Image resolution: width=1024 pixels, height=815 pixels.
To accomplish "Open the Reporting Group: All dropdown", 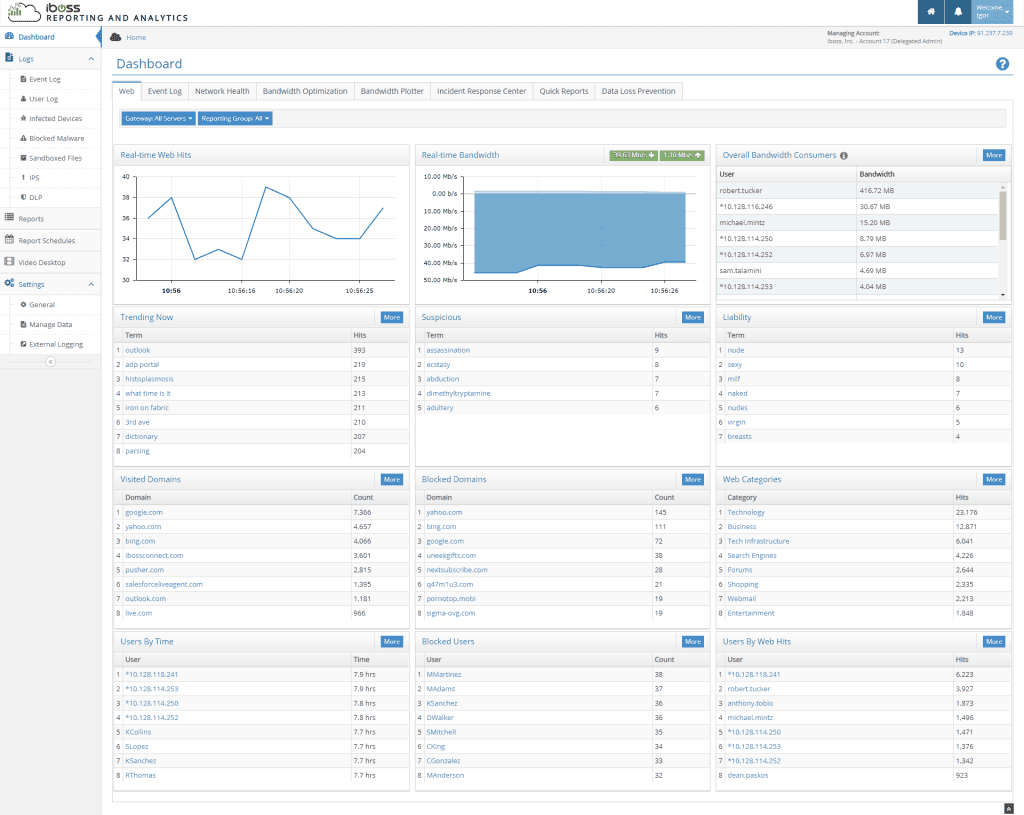I will (235, 118).
